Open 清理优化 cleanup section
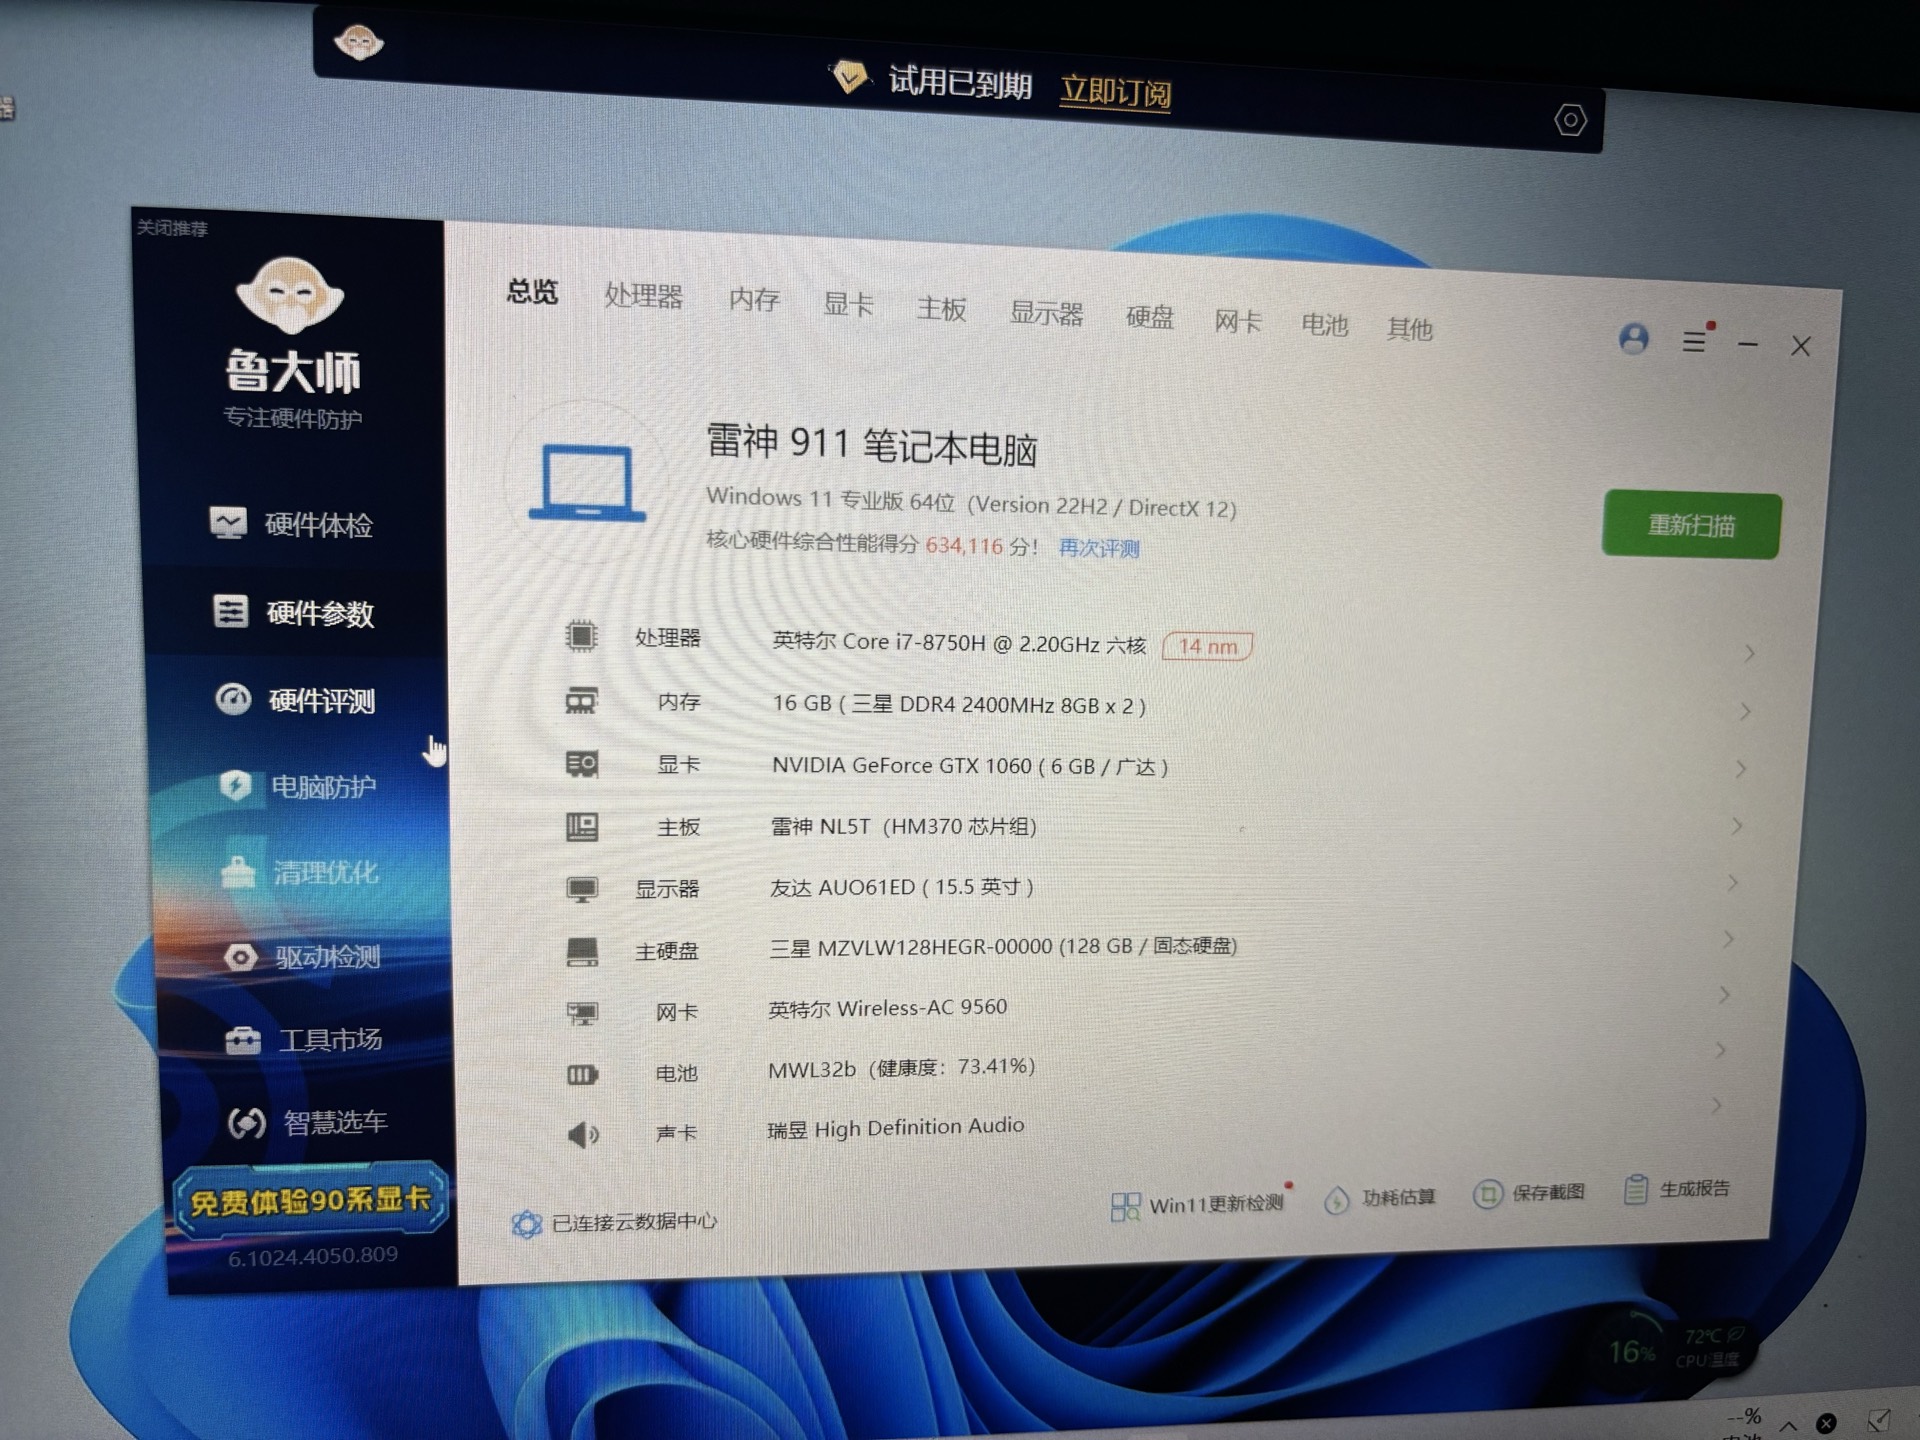The image size is (1920, 1440). [x=300, y=872]
